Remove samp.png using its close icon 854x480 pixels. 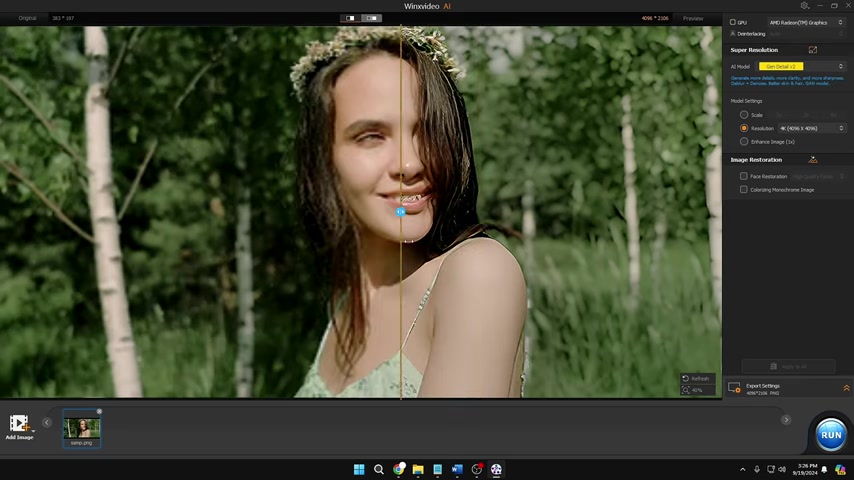99,412
